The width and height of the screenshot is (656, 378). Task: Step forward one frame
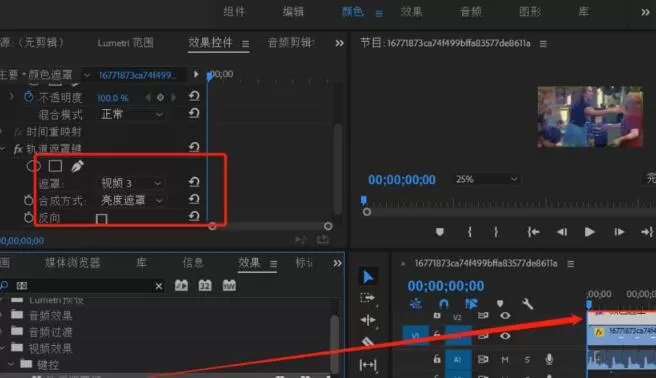[619, 232]
